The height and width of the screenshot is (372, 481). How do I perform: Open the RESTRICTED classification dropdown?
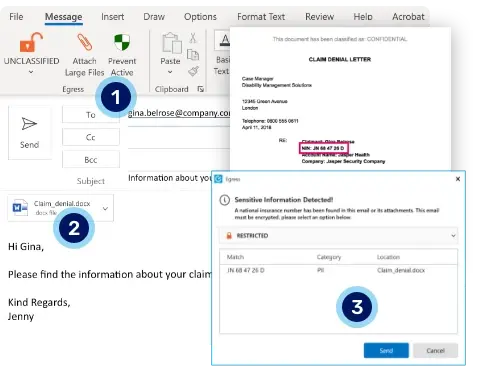point(338,236)
